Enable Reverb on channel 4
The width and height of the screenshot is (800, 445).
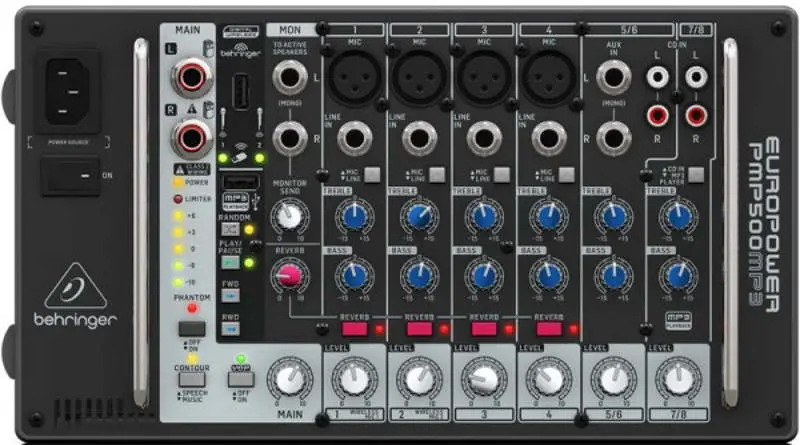click(x=549, y=329)
